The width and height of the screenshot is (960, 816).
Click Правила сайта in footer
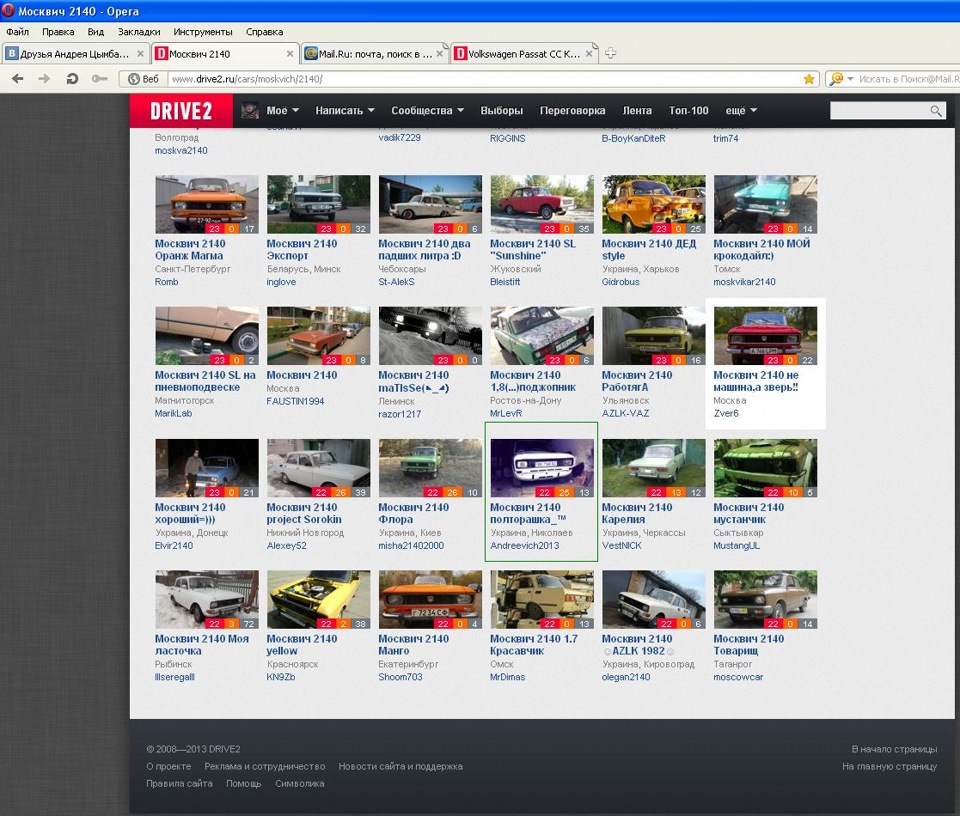[x=179, y=784]
